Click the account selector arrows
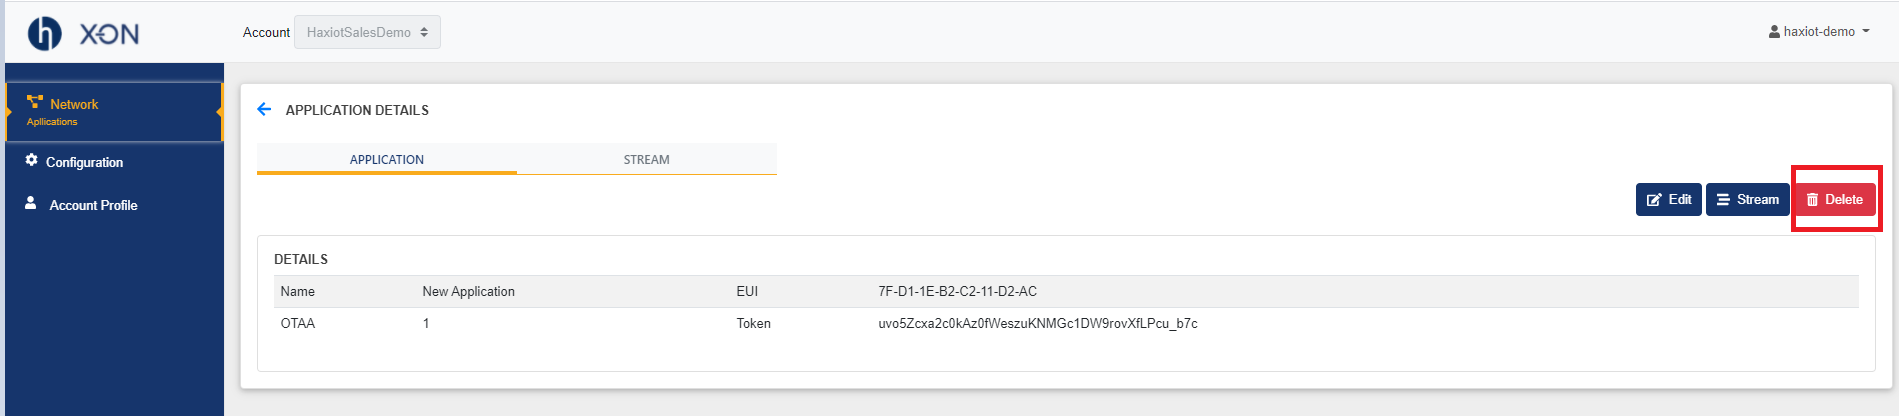This screenshot has height=416, width=1899. coord(424,32)
